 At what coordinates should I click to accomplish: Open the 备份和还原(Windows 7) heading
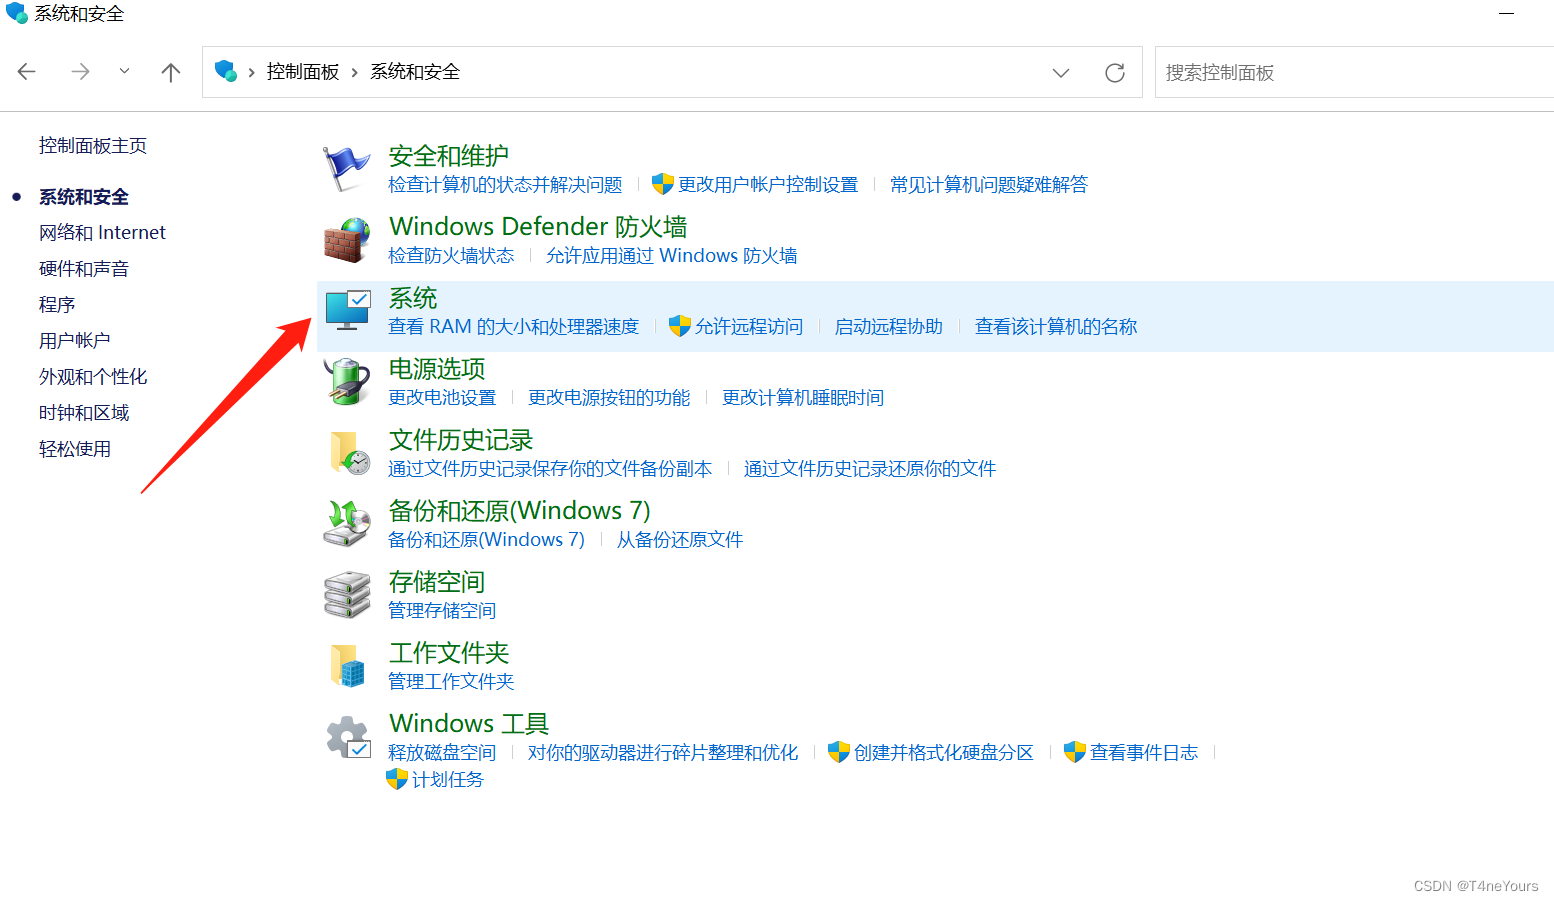[x=519, y=511]
